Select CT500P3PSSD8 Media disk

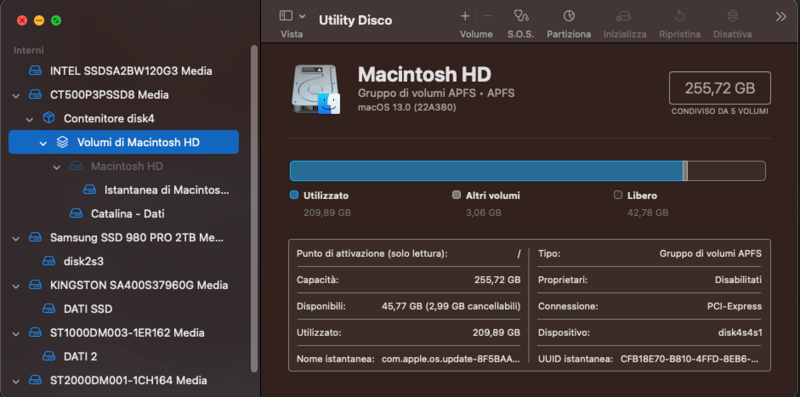point(109,95)
